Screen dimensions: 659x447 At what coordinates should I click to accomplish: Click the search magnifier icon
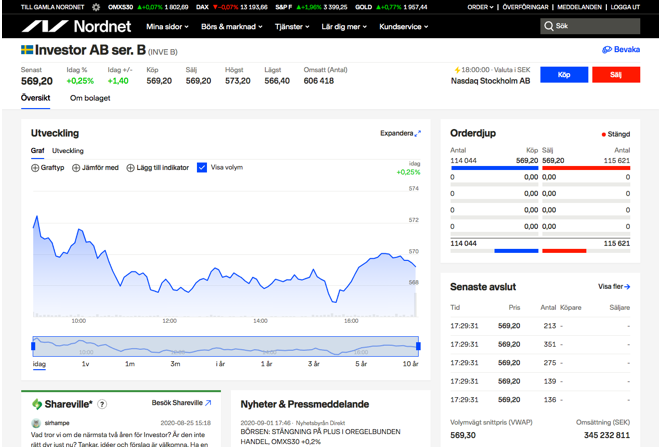(549, 27)
